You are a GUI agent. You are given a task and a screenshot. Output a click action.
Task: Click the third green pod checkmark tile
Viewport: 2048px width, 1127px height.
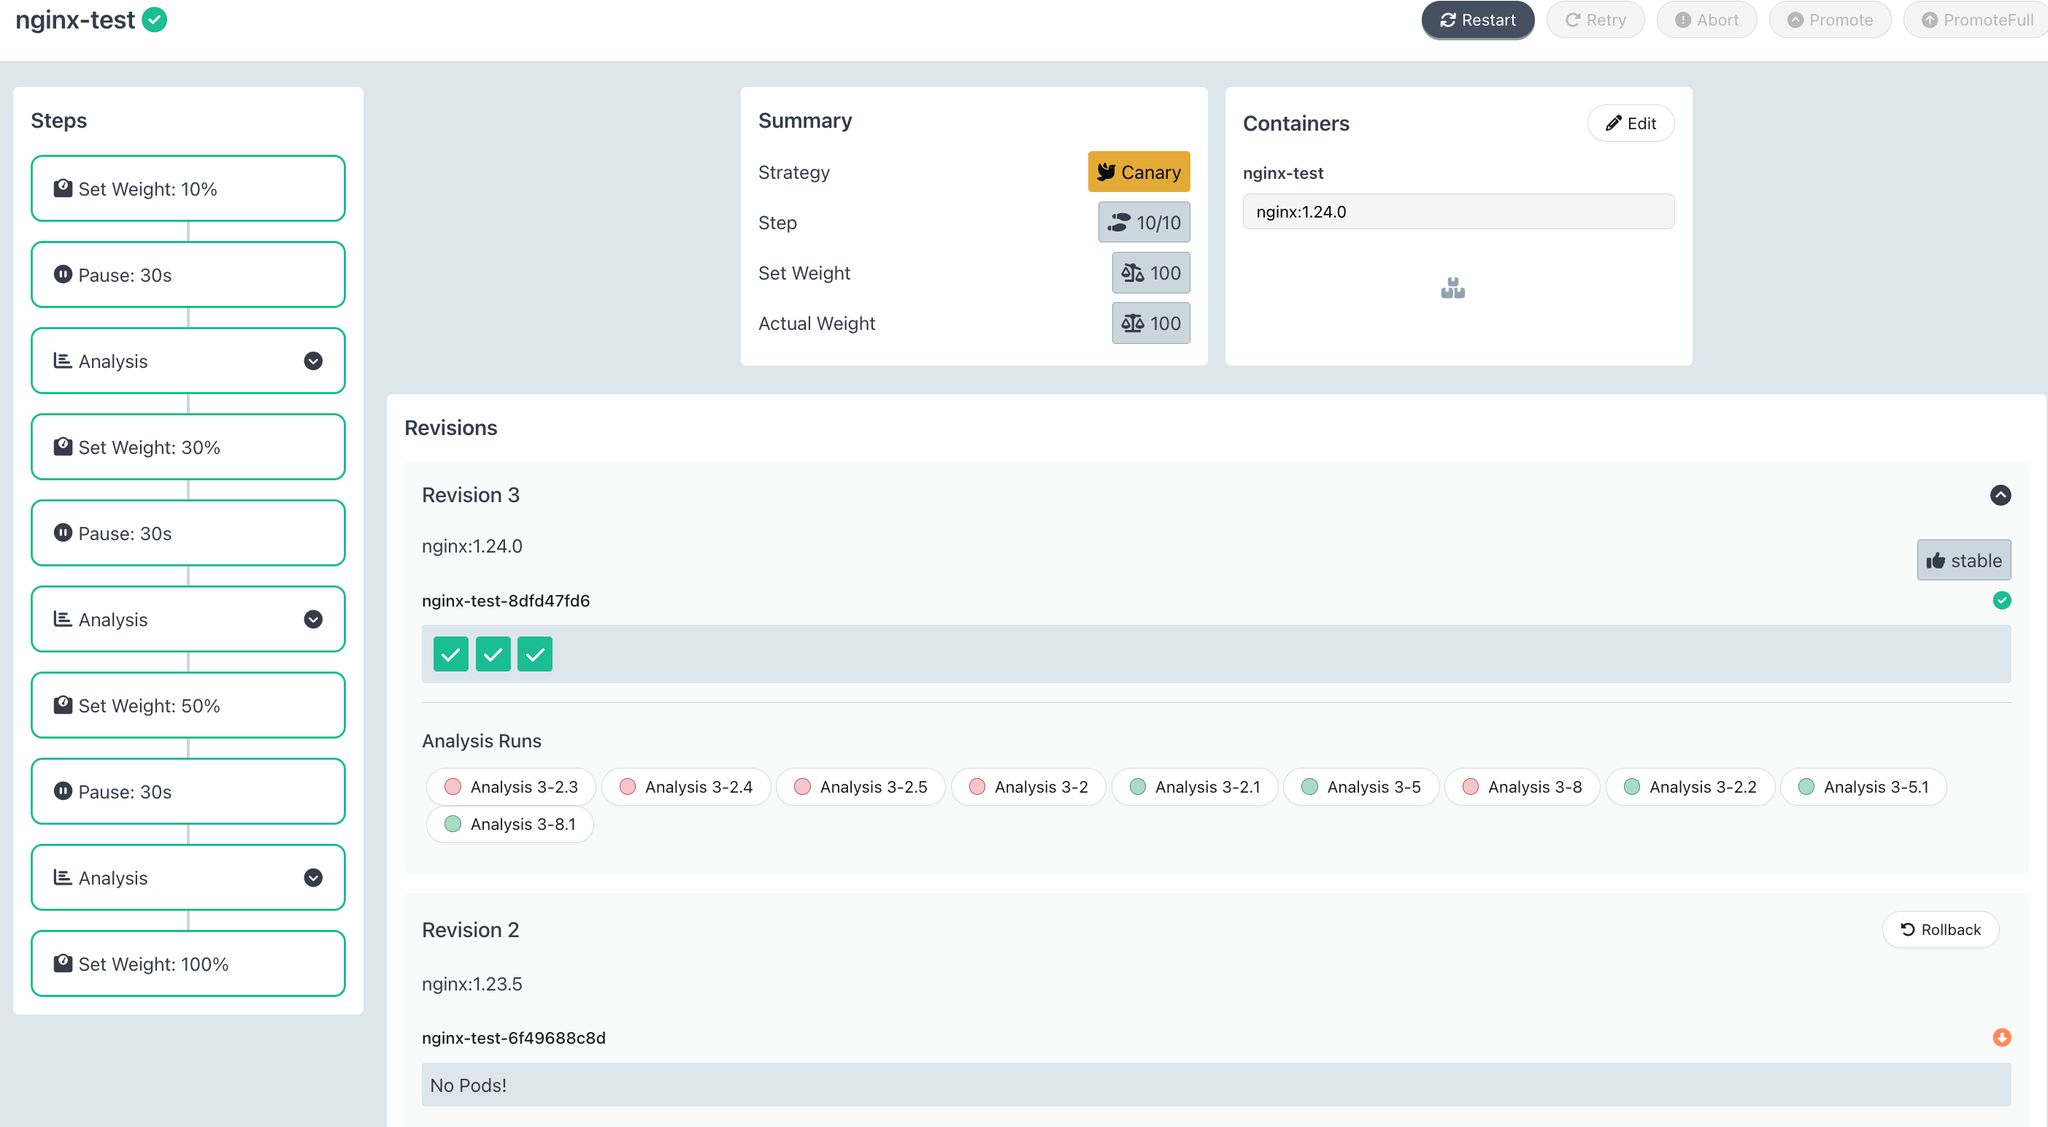click(x=535, y=654)
